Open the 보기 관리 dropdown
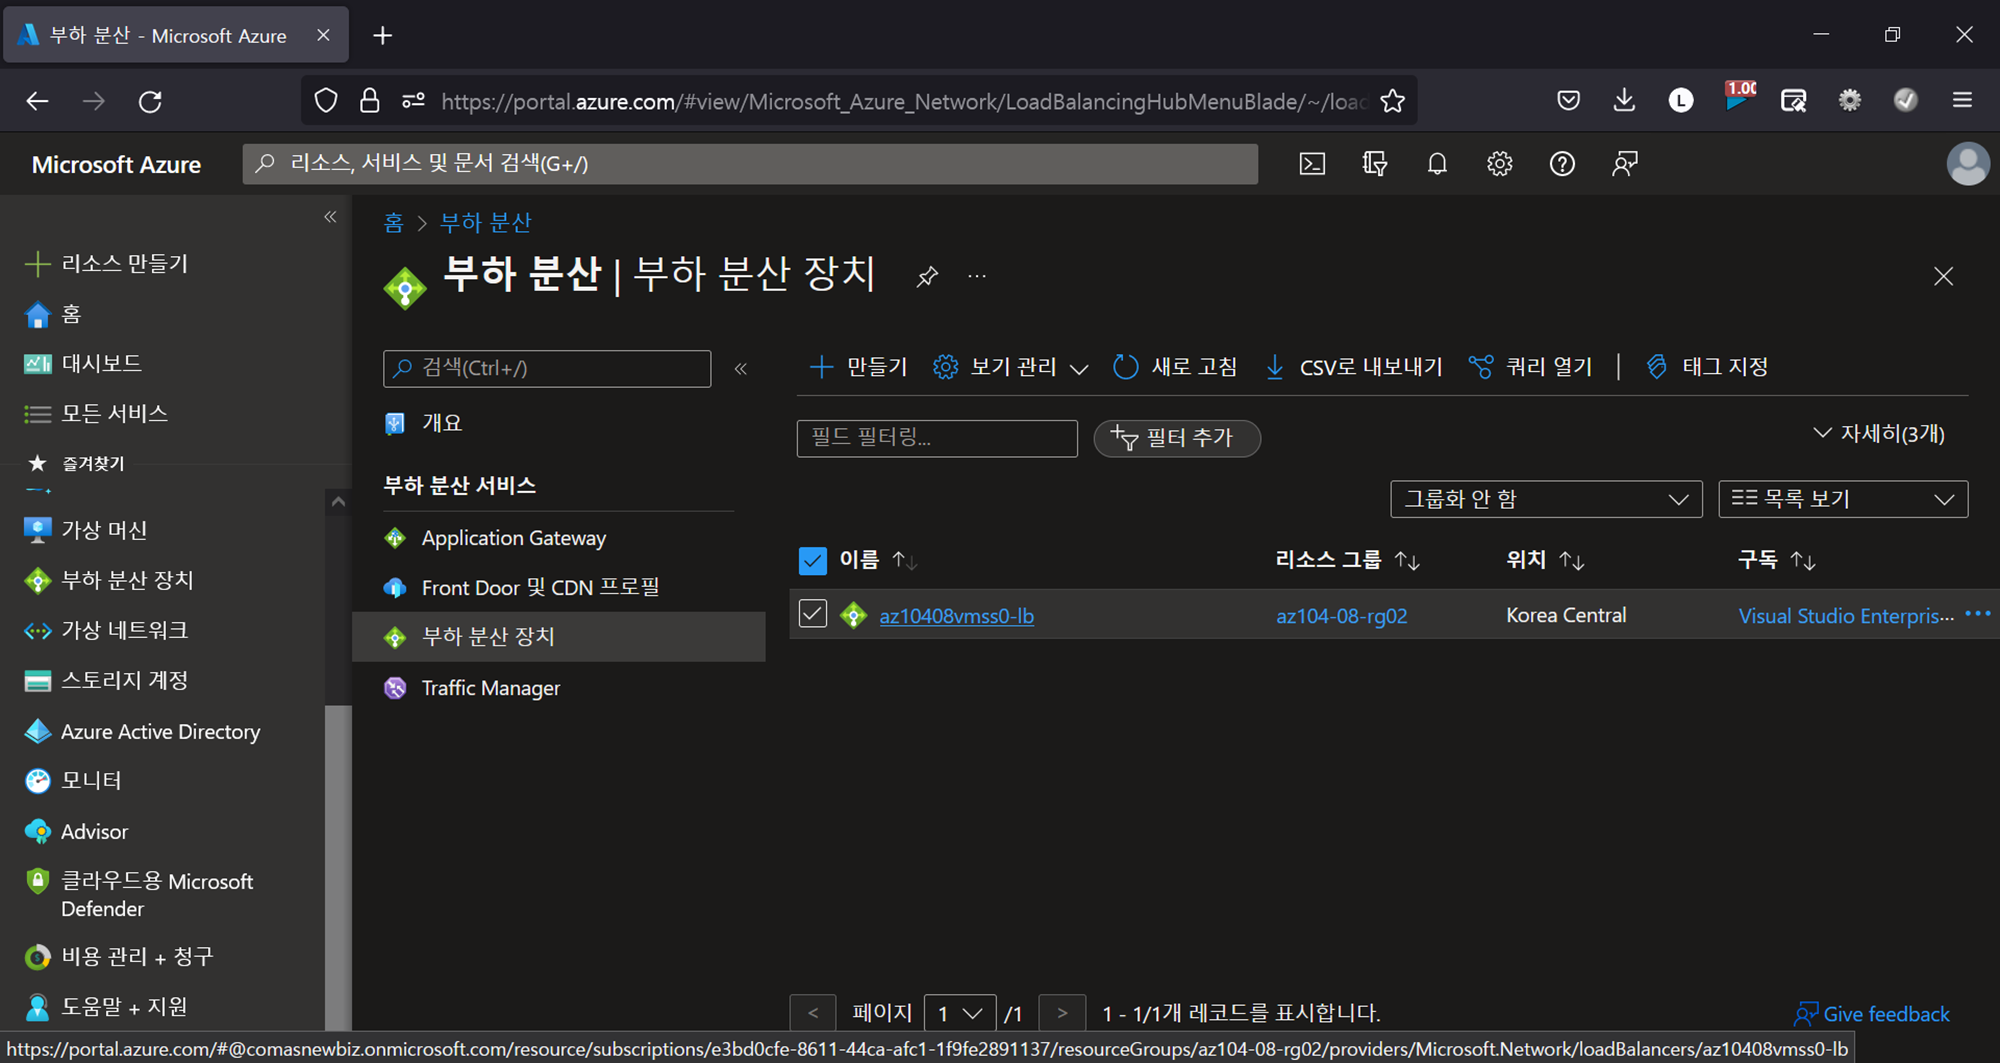 click(1010, 367)
